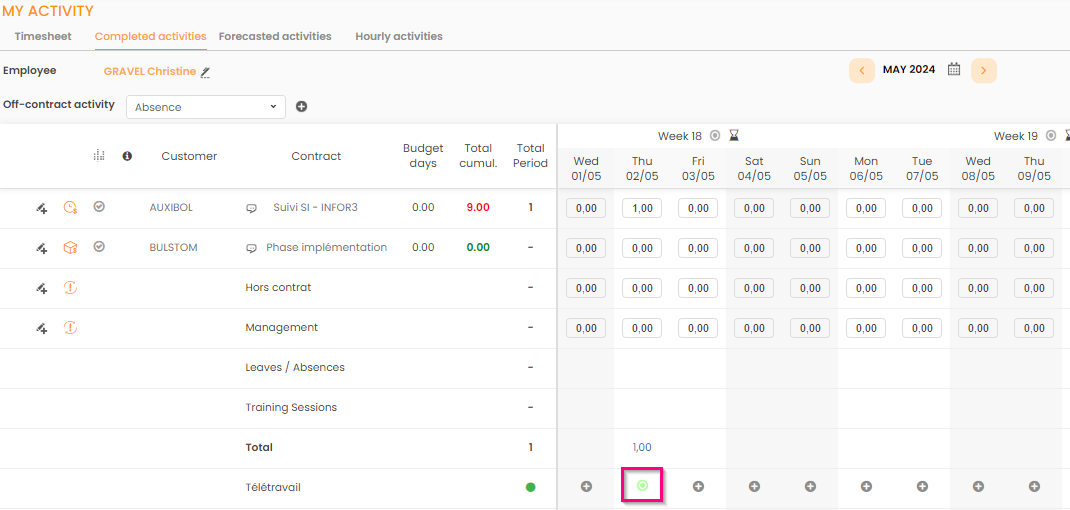Open comment bubble for Suivi SI - INFOR3
The height and width of the screenshot is (510, 1070).
point(252,208)
